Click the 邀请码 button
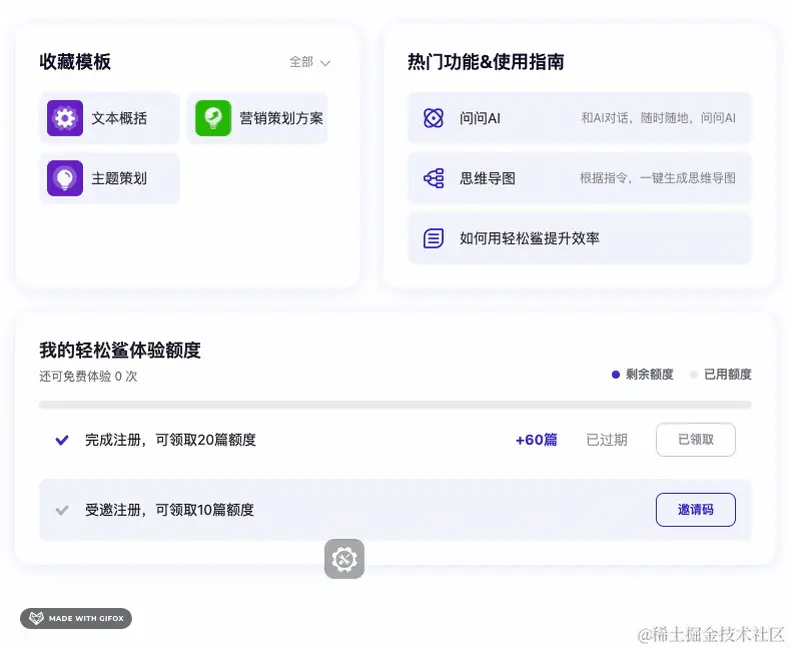This screenshot has width=791, height=649. [696, 510]
